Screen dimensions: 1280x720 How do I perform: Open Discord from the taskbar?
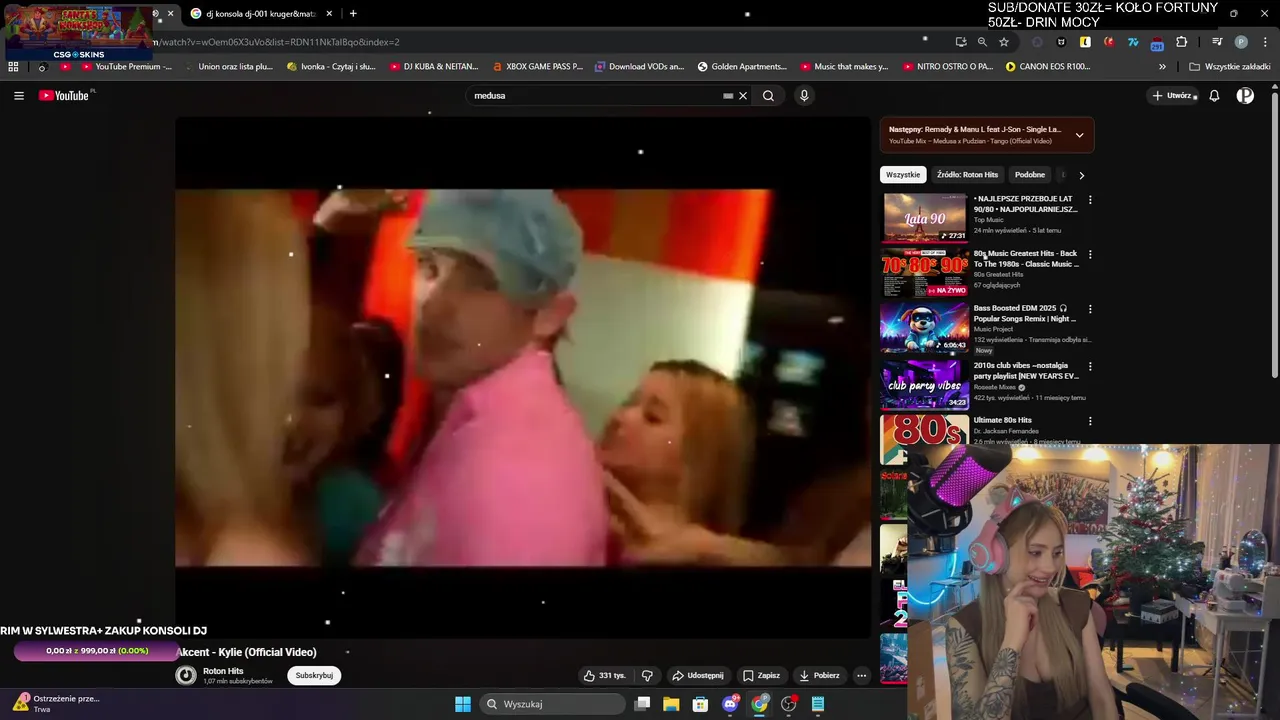coord(731,704)
